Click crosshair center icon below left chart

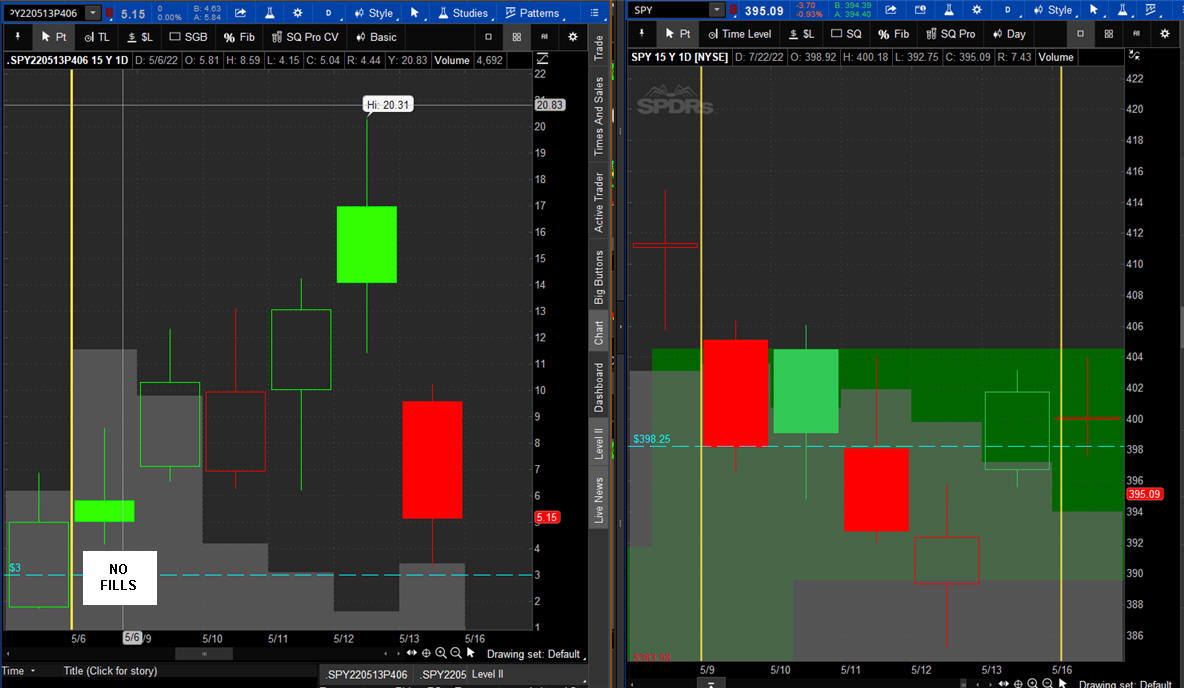426,653
